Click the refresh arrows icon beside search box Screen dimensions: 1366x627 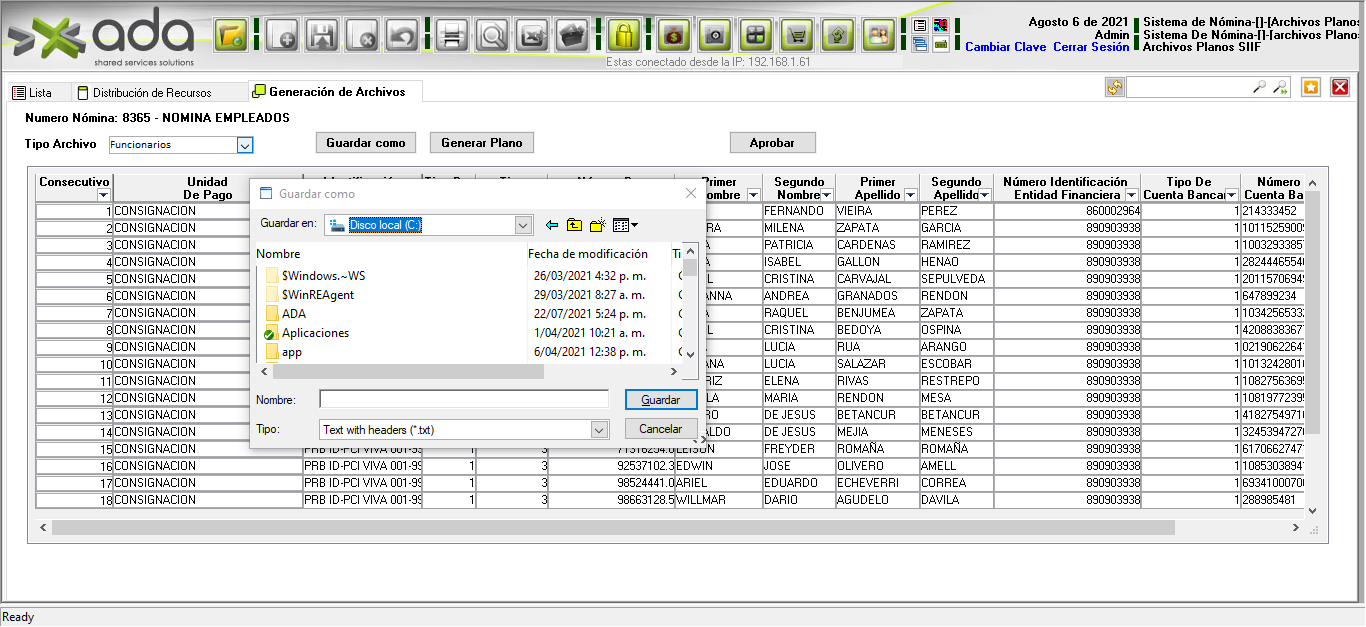point(1114,88)
